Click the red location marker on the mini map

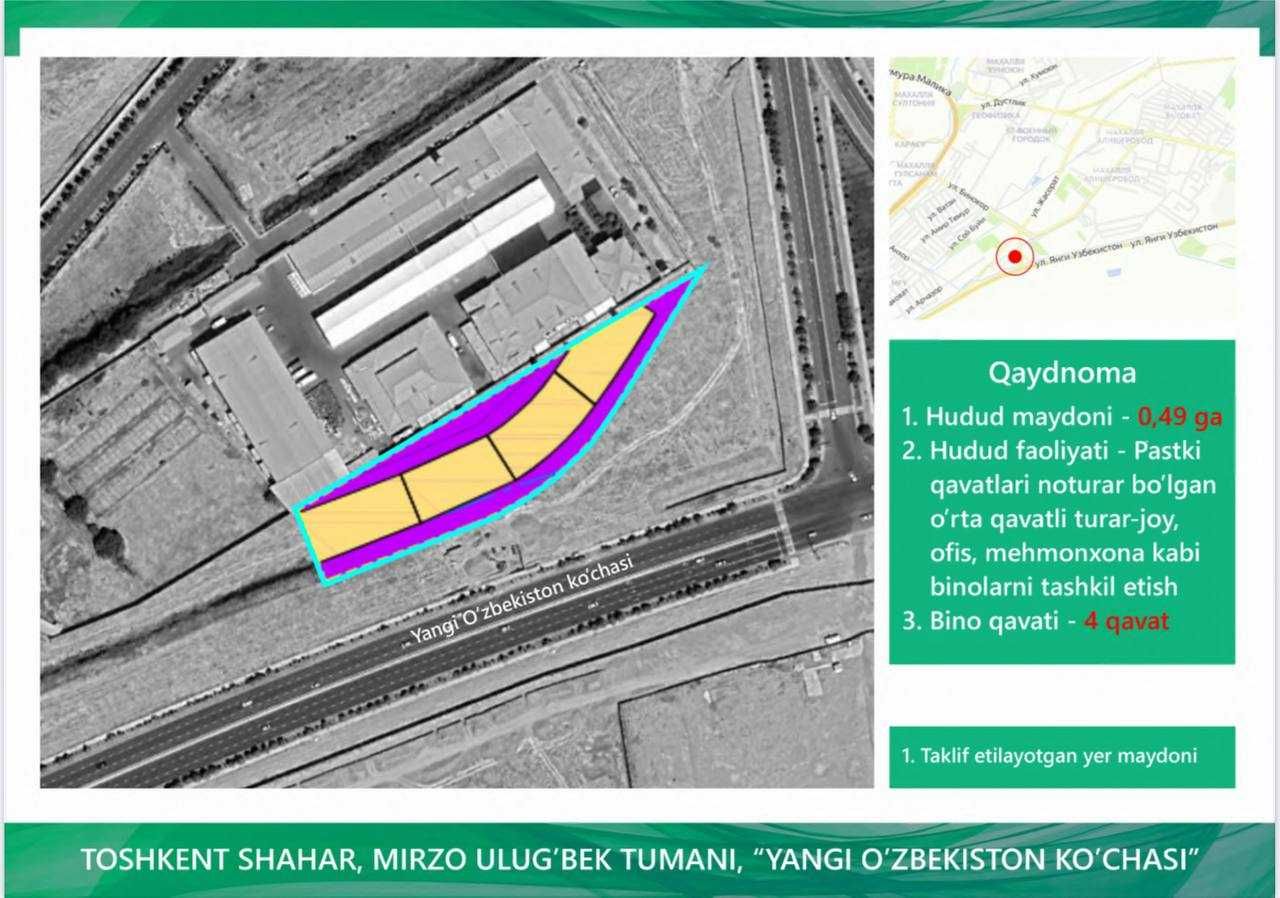[1015, 257]
